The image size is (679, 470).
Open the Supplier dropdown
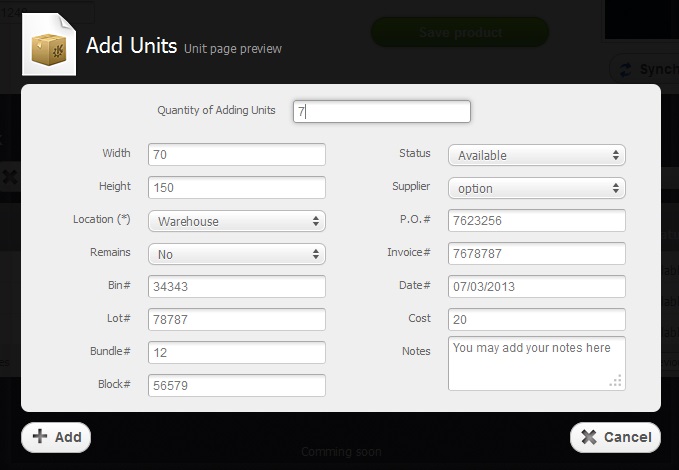[x=536, y=188]
